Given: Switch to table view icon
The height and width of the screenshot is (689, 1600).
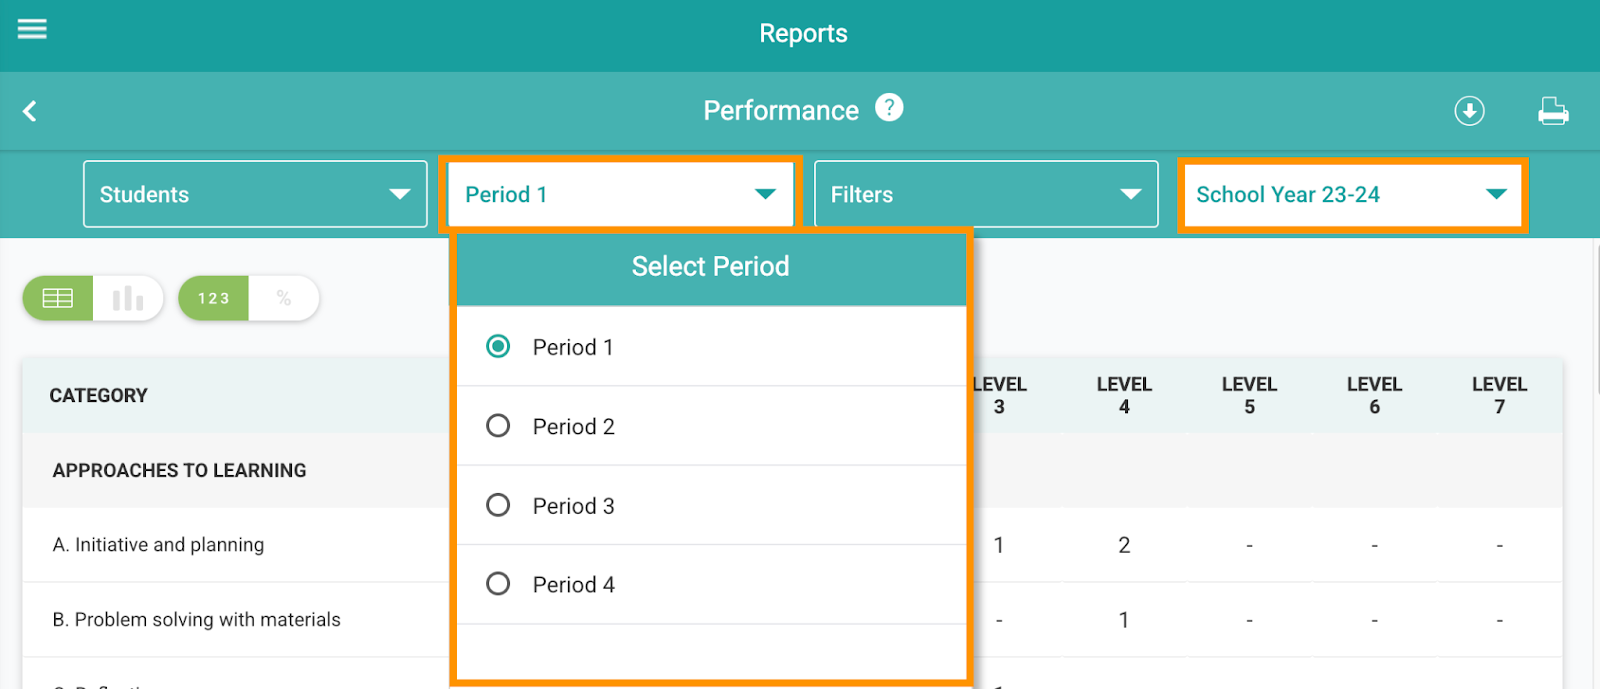Looking at the screenshot, I should (58, 298).
